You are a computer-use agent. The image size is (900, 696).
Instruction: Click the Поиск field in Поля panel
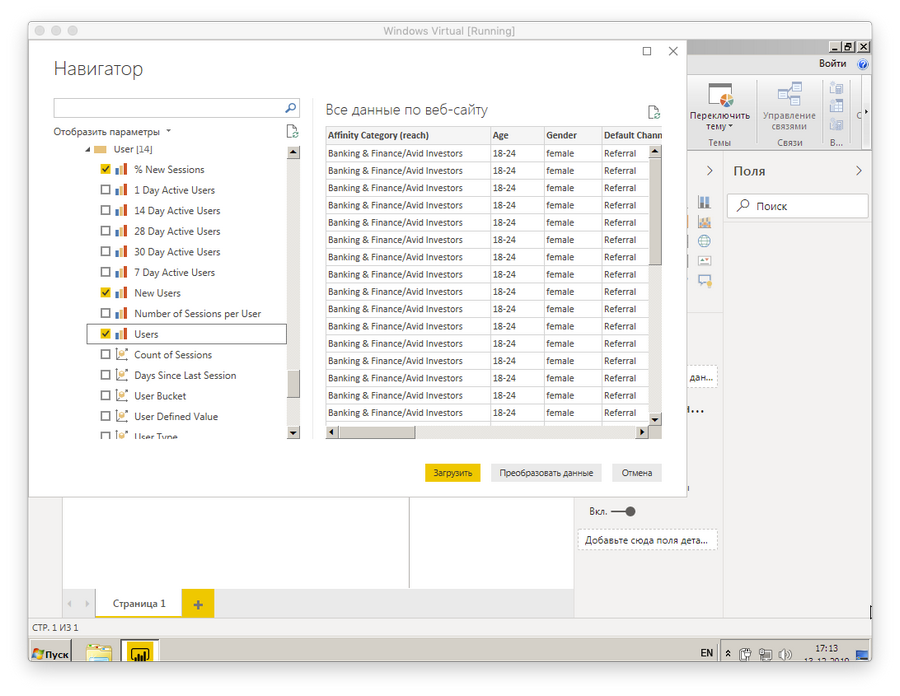[x=797, y=206]
